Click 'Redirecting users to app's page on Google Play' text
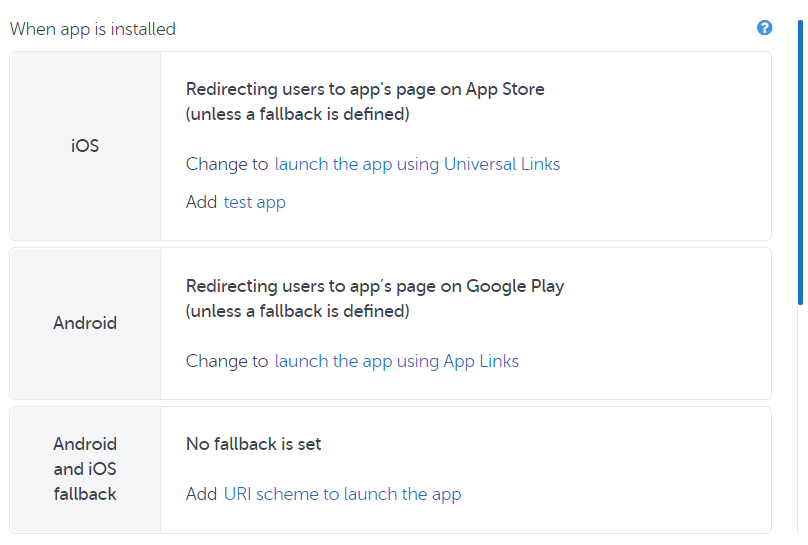Image resolution: width=808 pixels, height=545 pixels. click(x=375, y=286)
